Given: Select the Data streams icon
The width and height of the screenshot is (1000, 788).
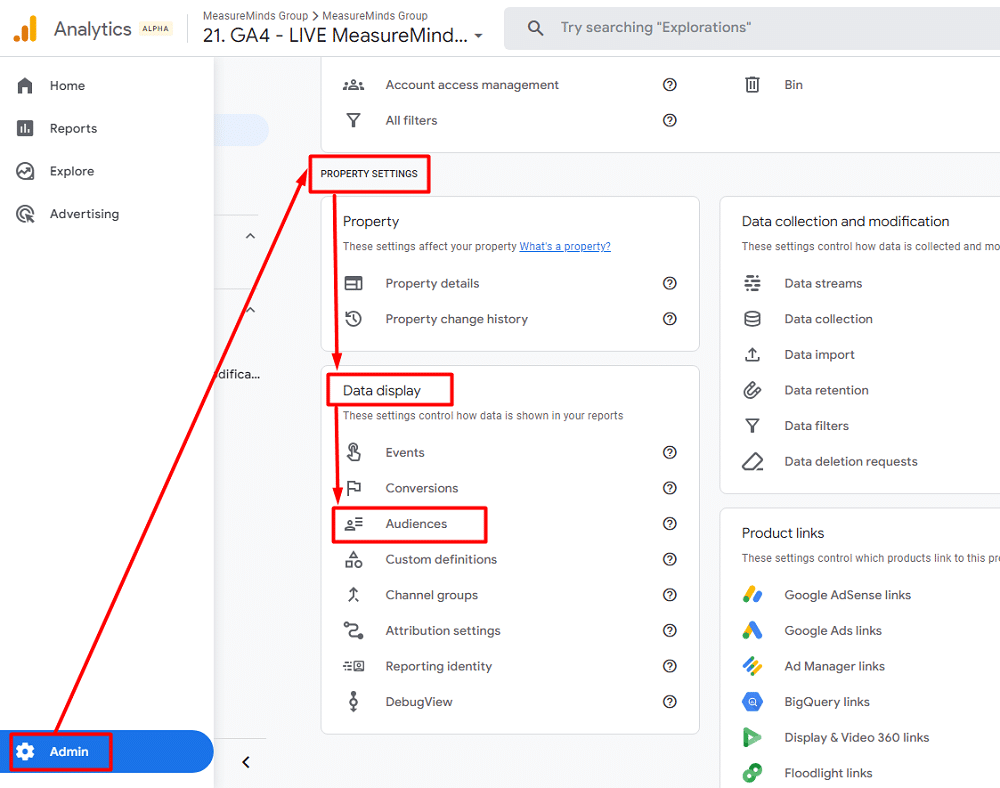Looking at the screenshot, I should click(x=753, y=283).
